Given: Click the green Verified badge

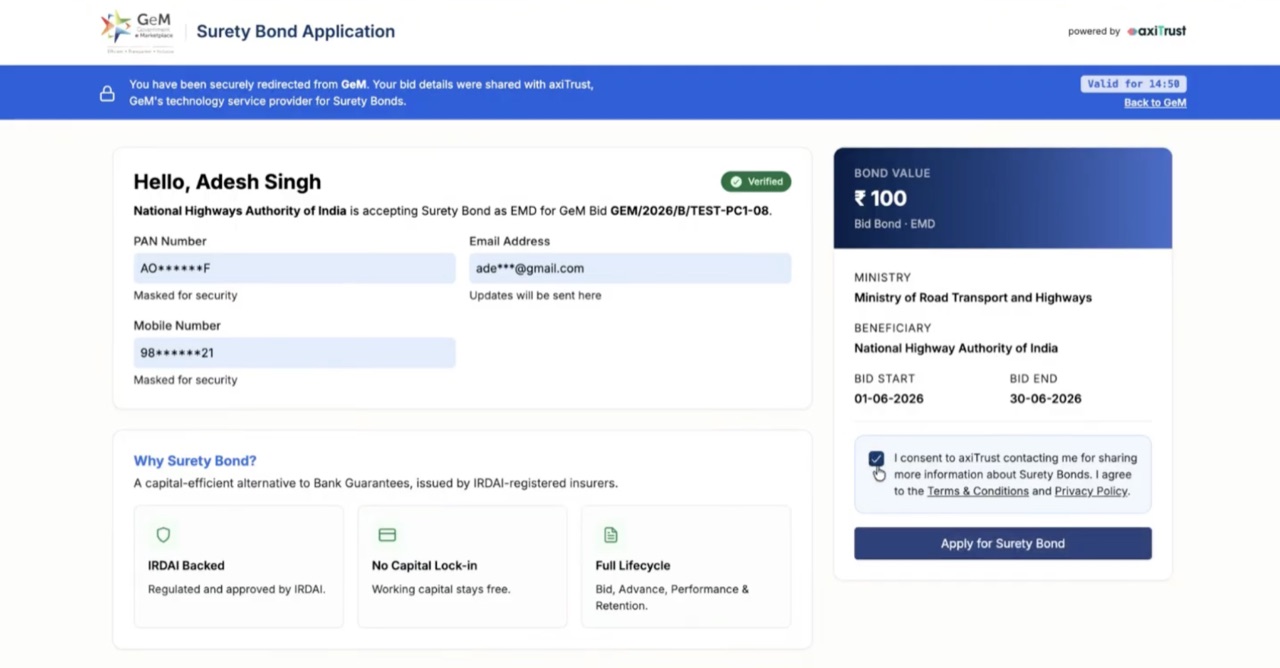Looking at the screenshot, I should pos(756,182).
